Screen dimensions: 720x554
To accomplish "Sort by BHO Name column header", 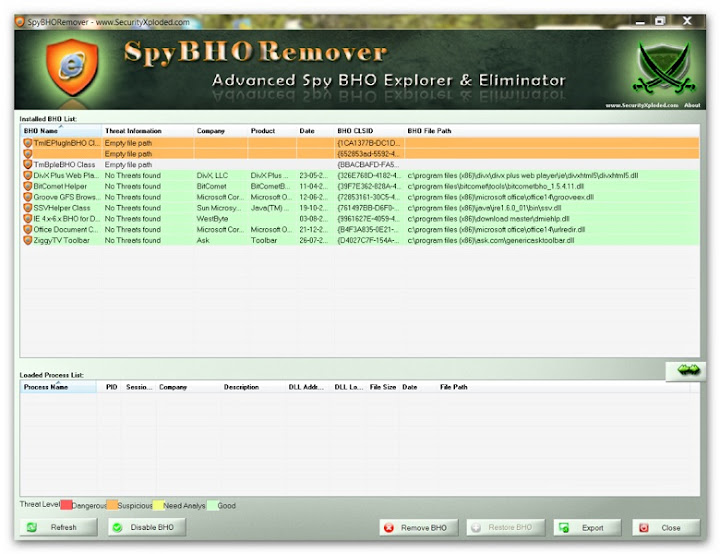I will click(61, 131).
